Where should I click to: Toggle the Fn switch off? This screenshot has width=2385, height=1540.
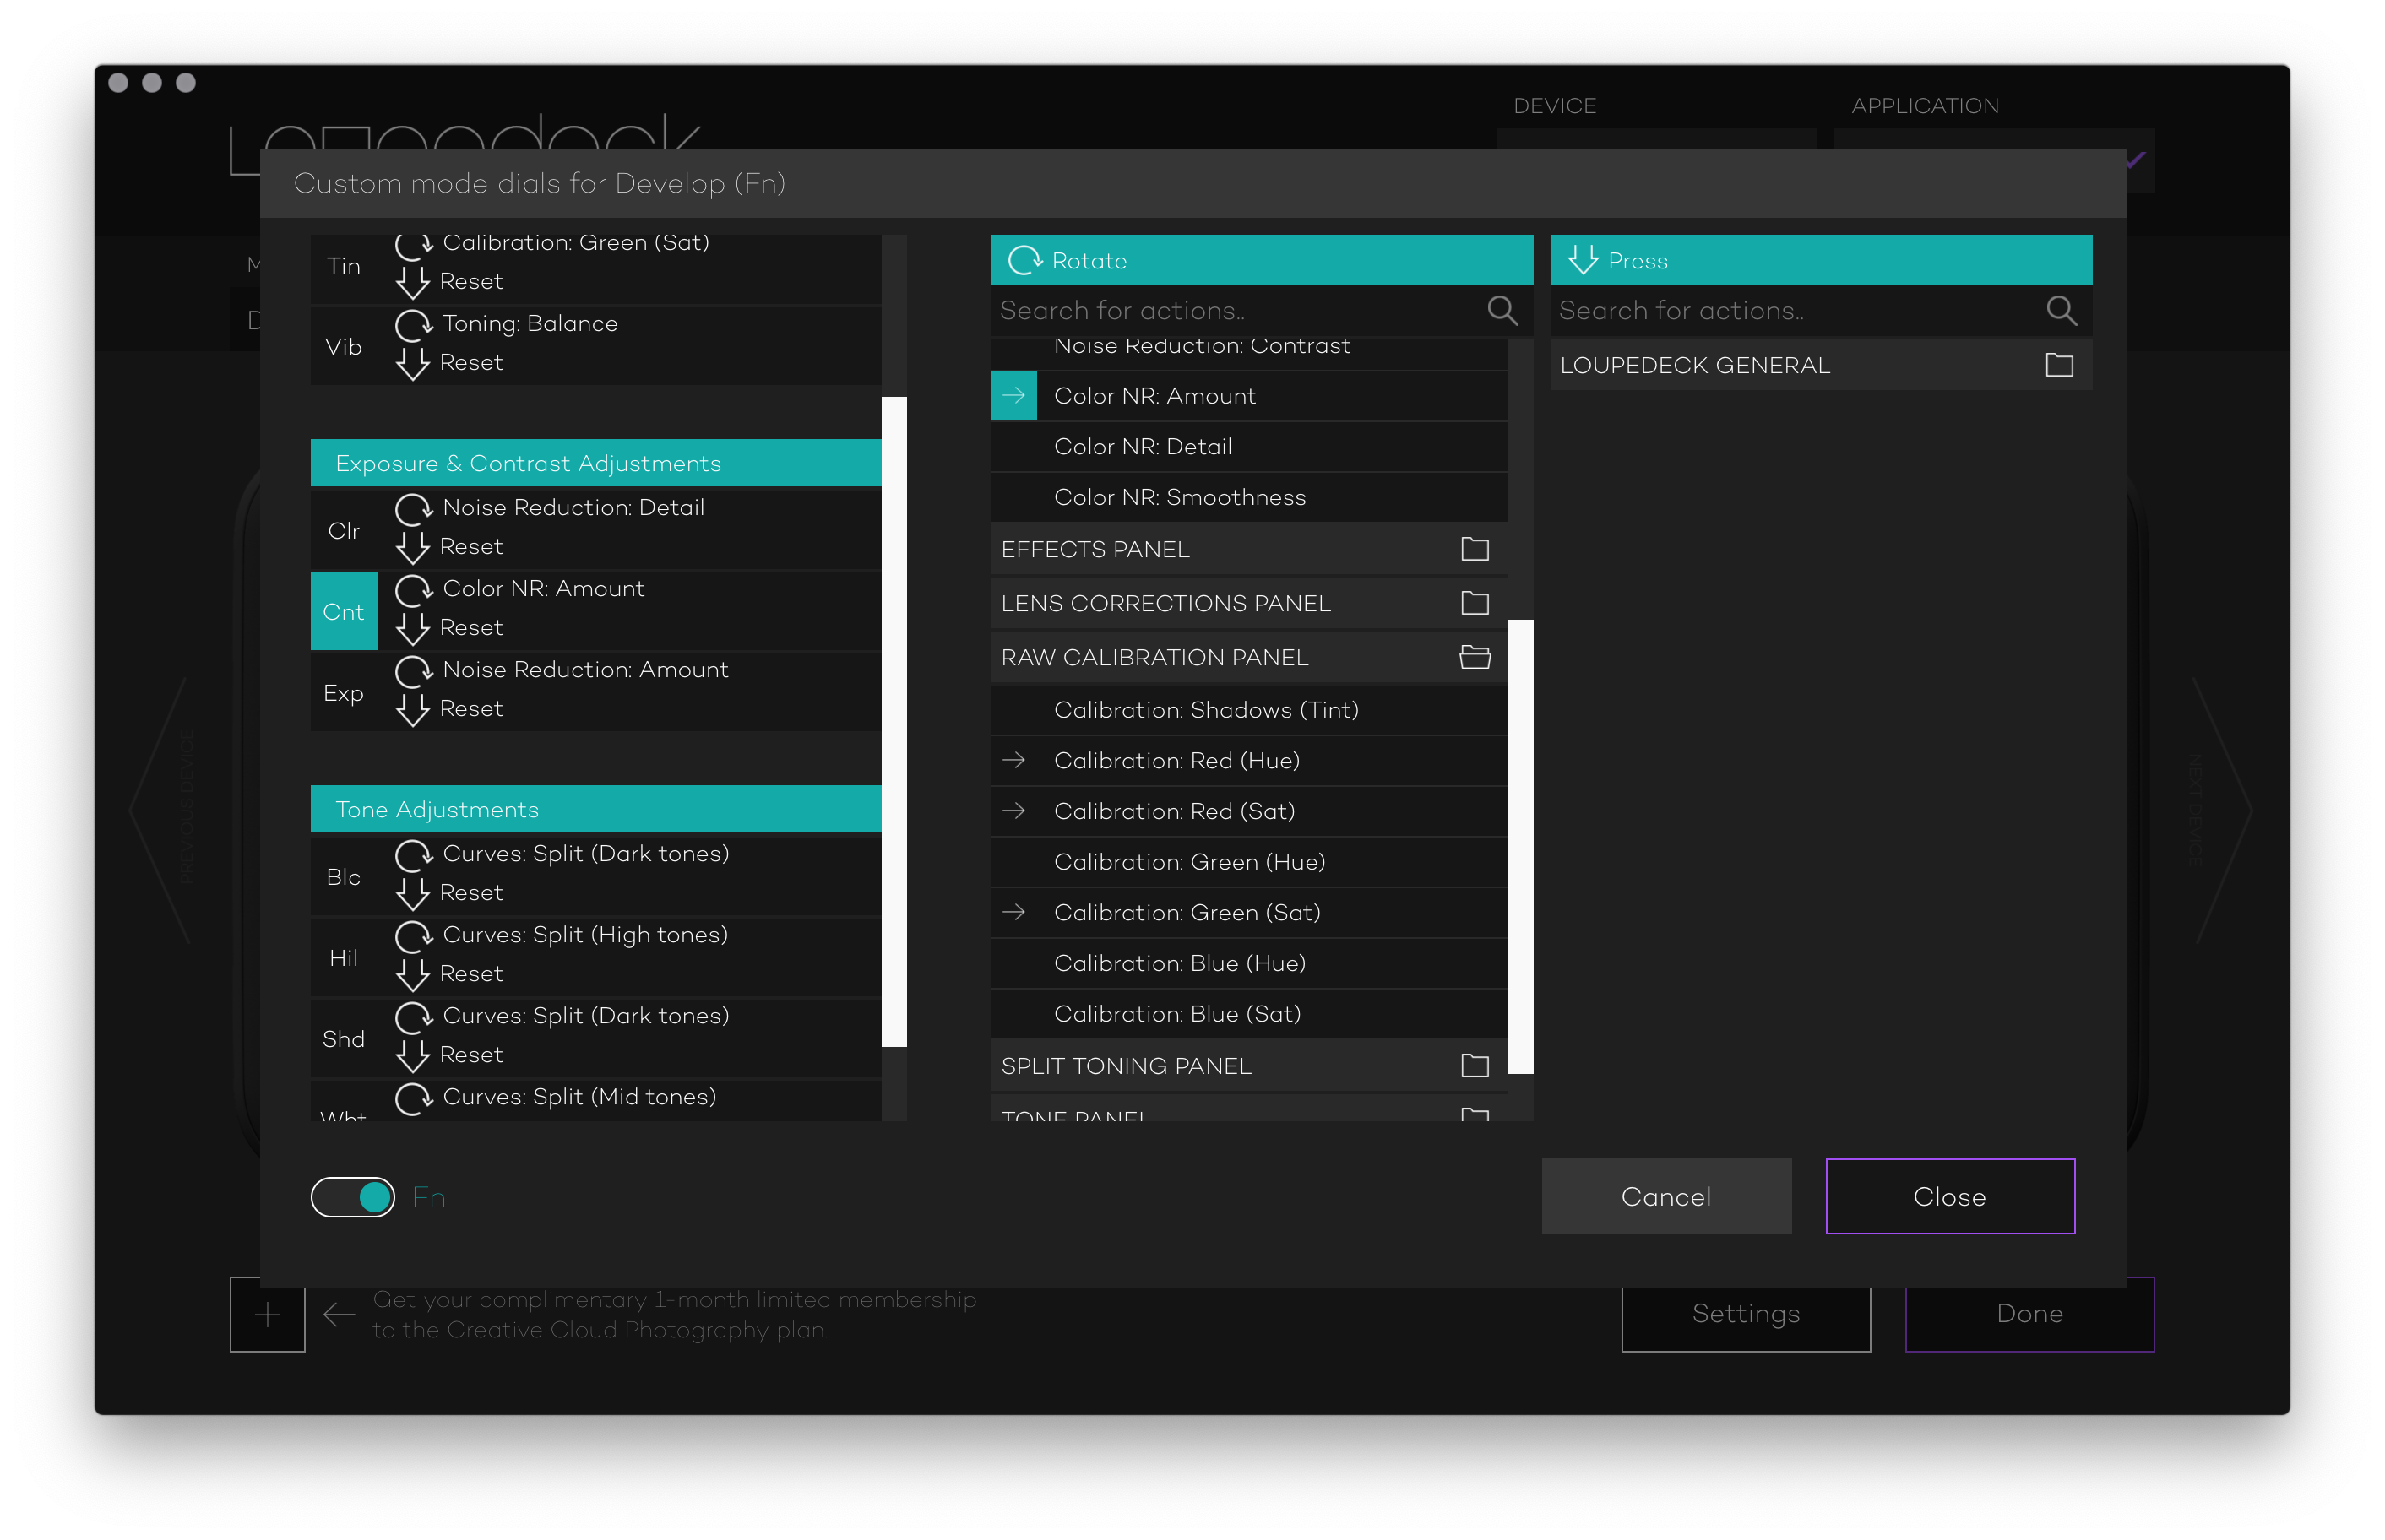(x=353, y=1197)
